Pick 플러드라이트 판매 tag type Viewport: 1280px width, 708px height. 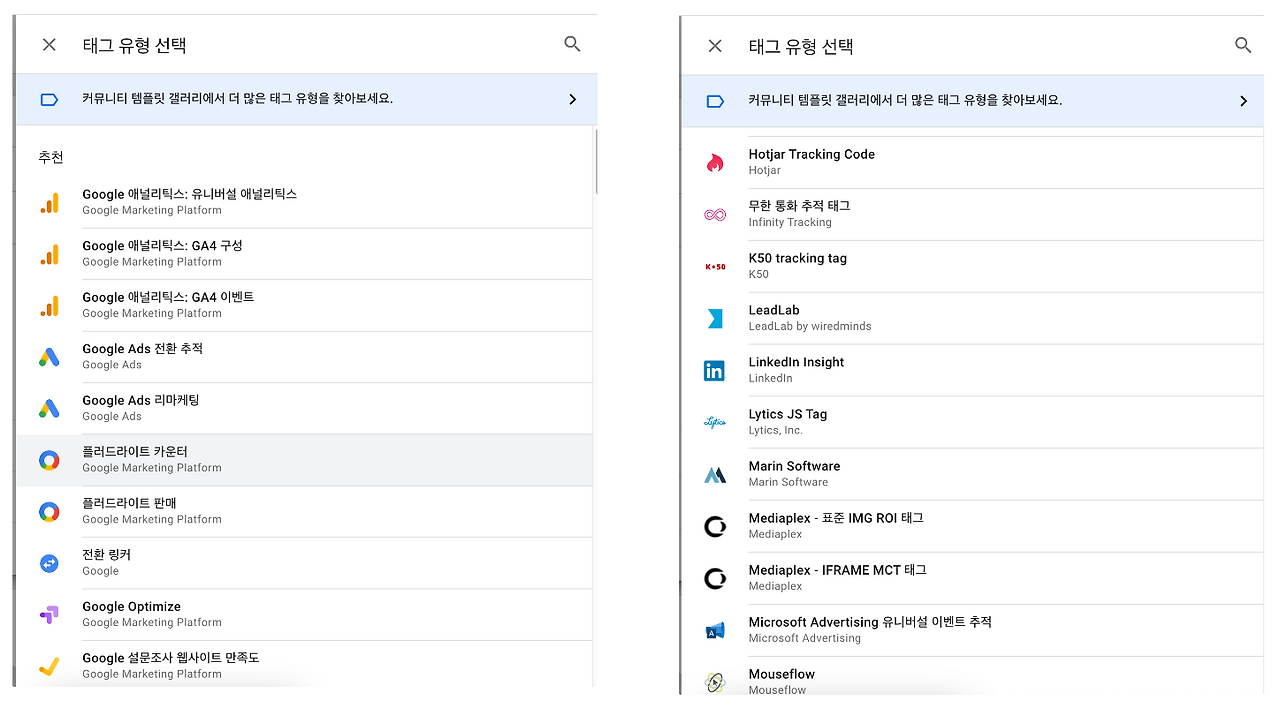304,512
